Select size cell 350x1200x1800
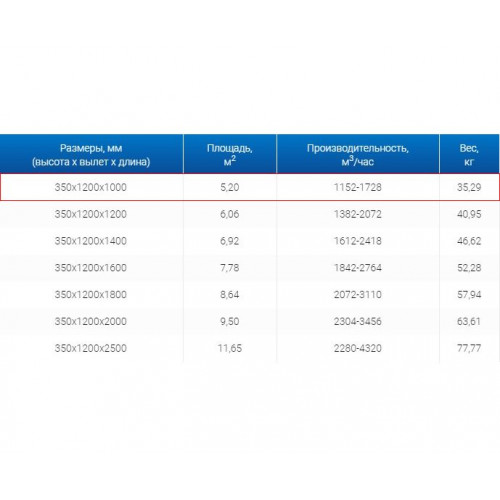The image size is (500, 500). point(91,295)
